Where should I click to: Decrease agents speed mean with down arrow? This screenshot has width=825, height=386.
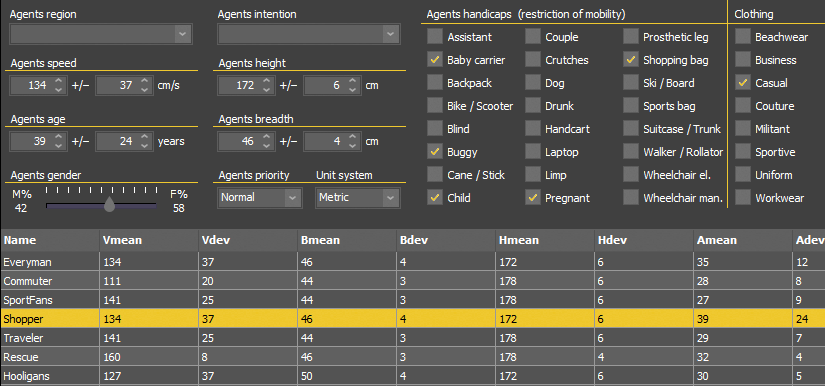coord(58,90)
